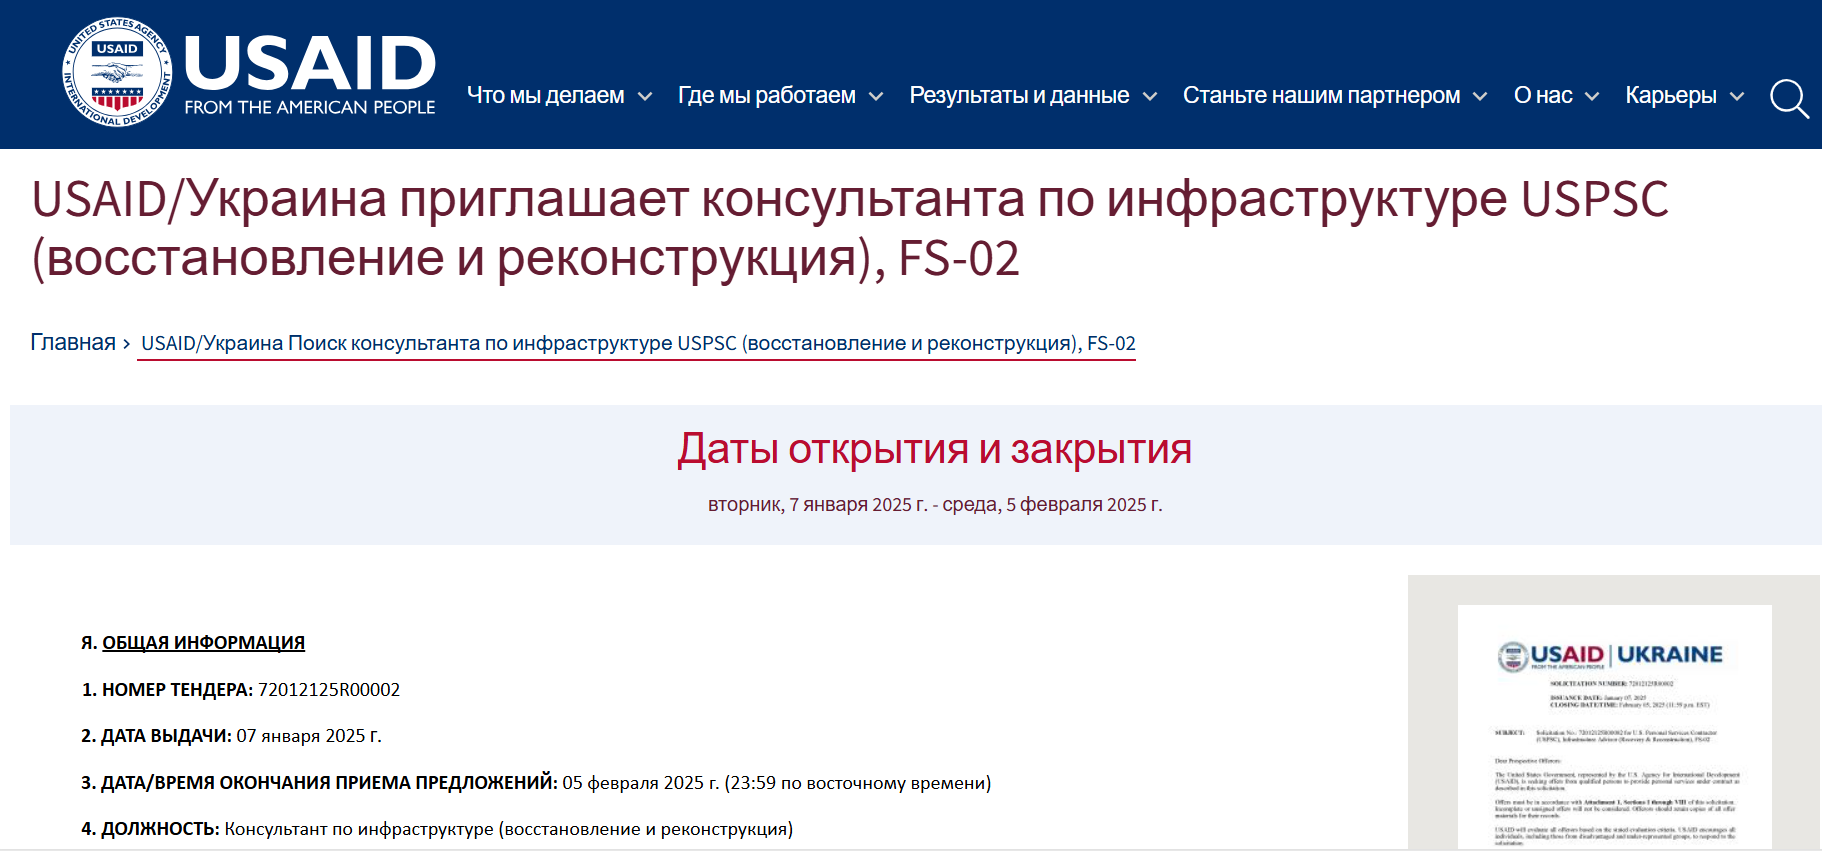
Task: Expand chevron next to Где мы работаем
Action: point(876,97)
